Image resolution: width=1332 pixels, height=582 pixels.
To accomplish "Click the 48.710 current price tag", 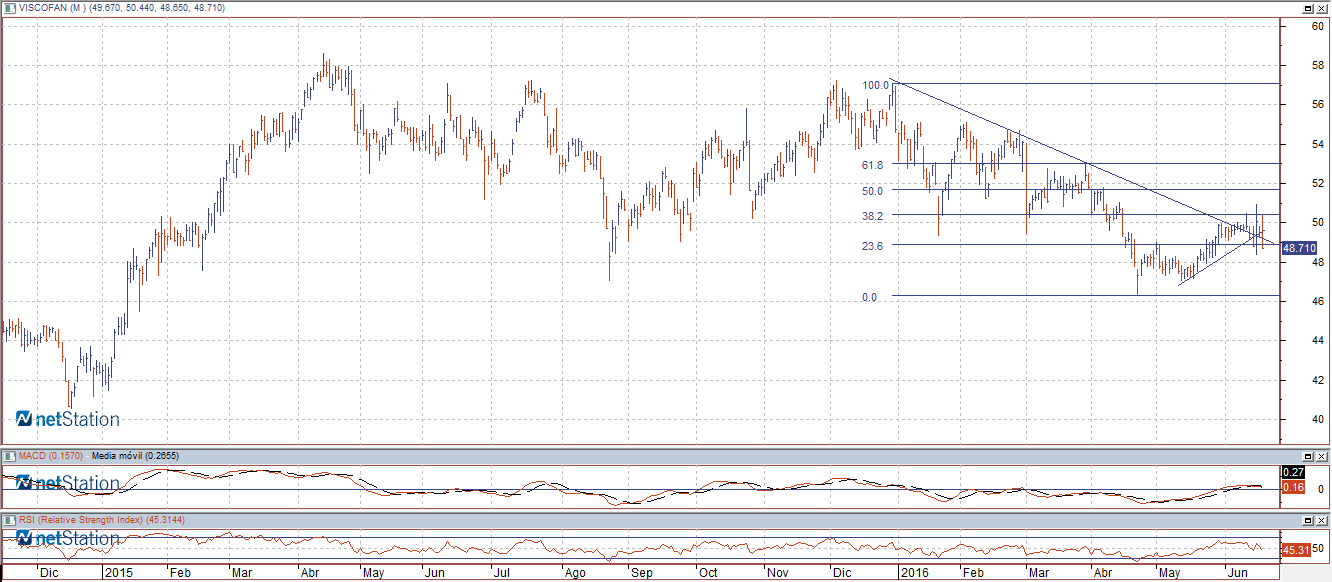I will tap(1299, 247).
